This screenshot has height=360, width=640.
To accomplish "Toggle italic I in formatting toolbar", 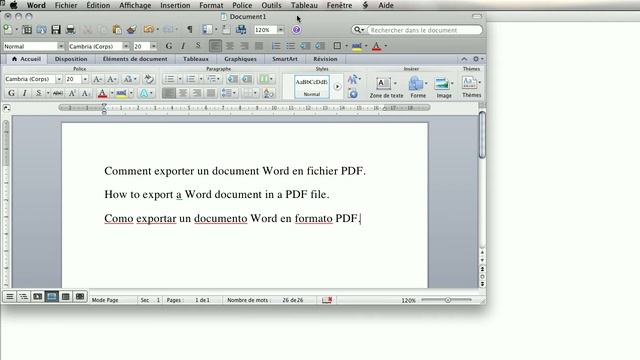I will coord(183,46).
